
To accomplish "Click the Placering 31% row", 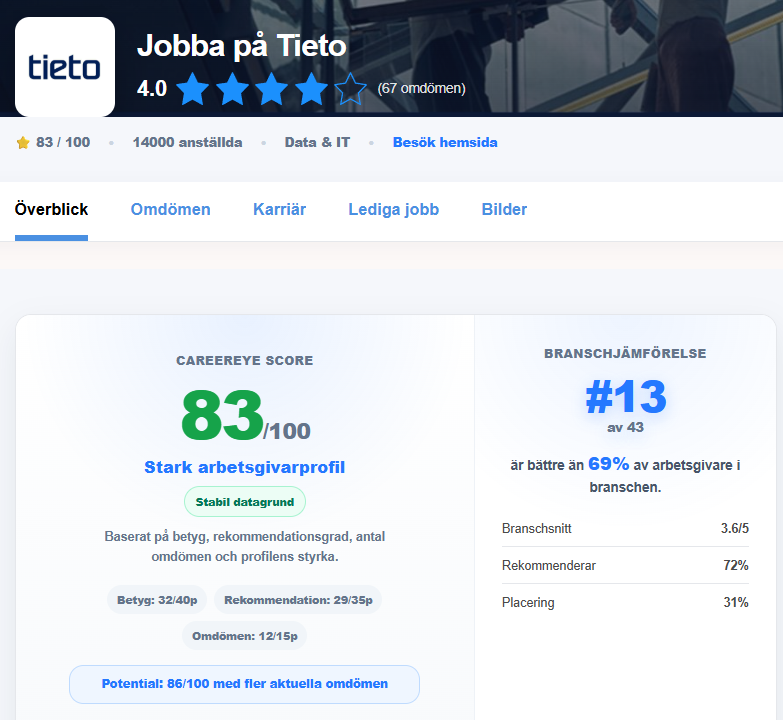I will pos(625,602).
